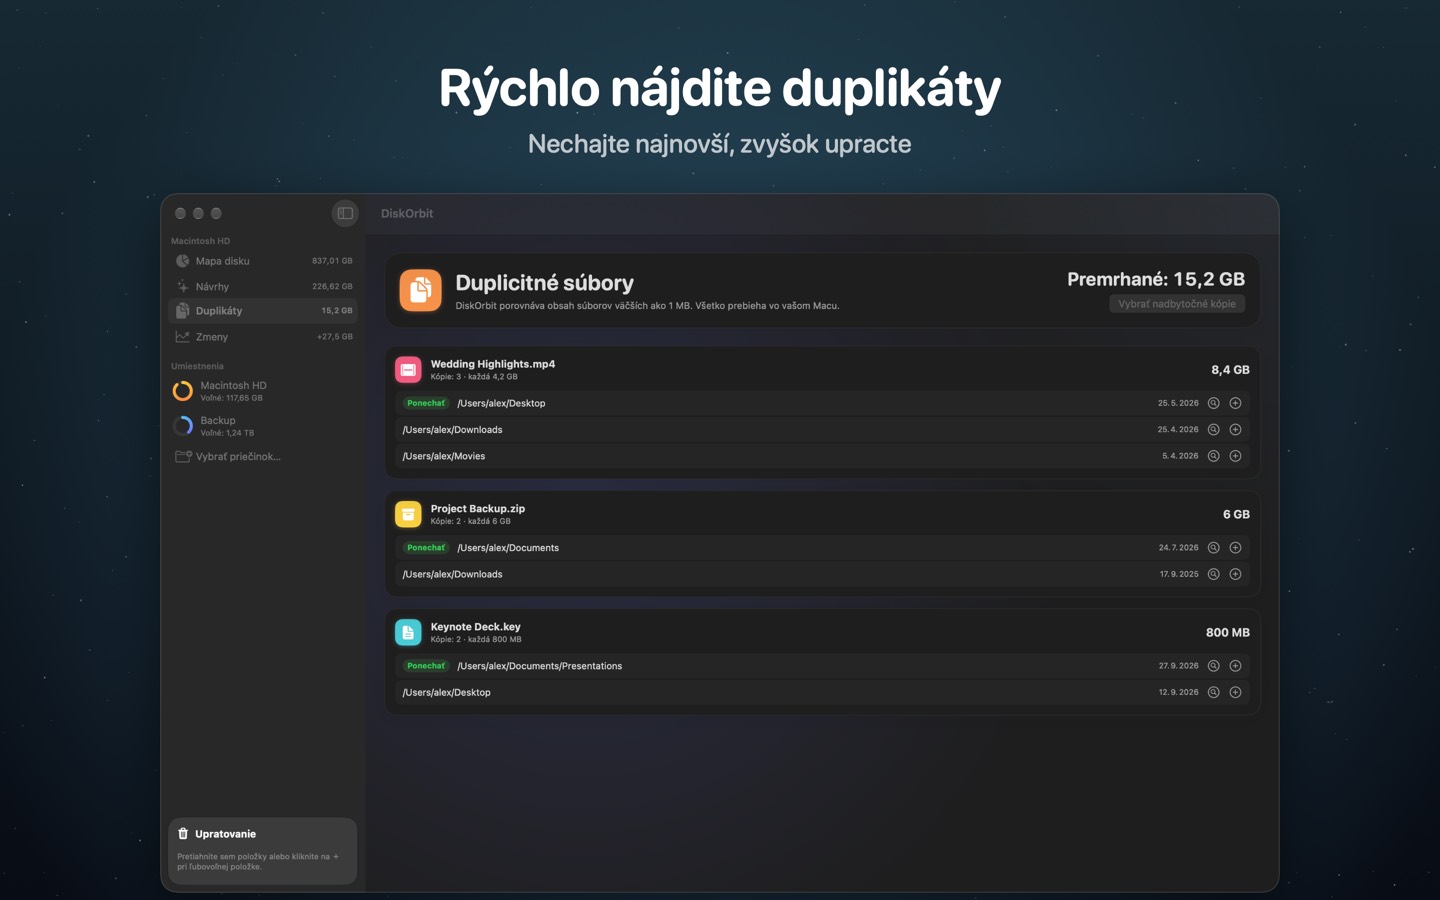Reveal /Users/alex/Documents 24.7.2026 copy with magnifier
Viewport: 1440px width, 900px height.
point(1213,548)
